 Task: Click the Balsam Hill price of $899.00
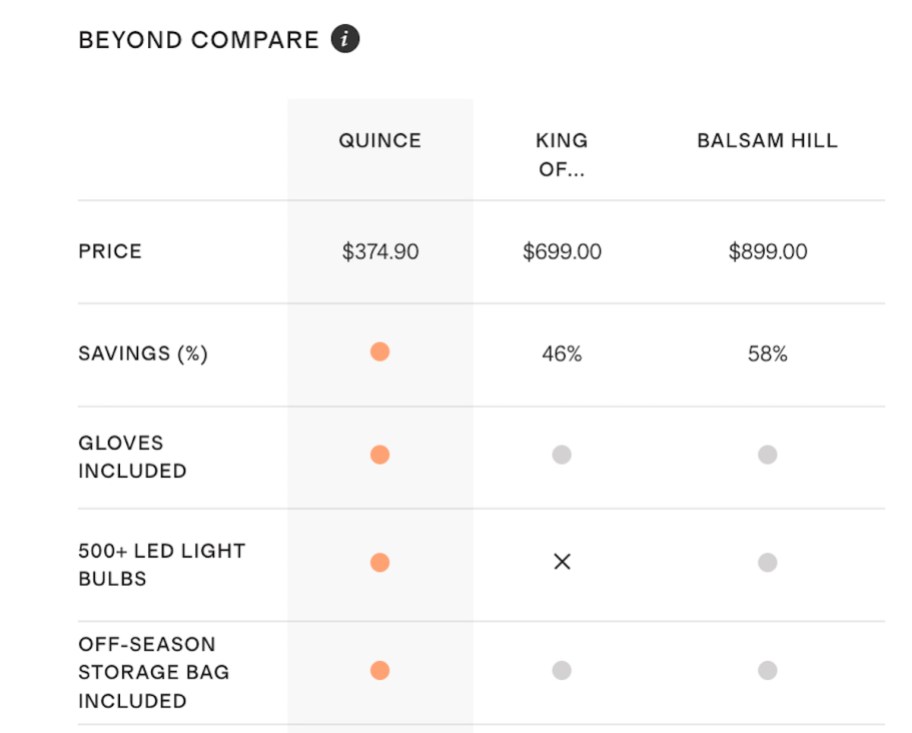(x=768, y=251)
